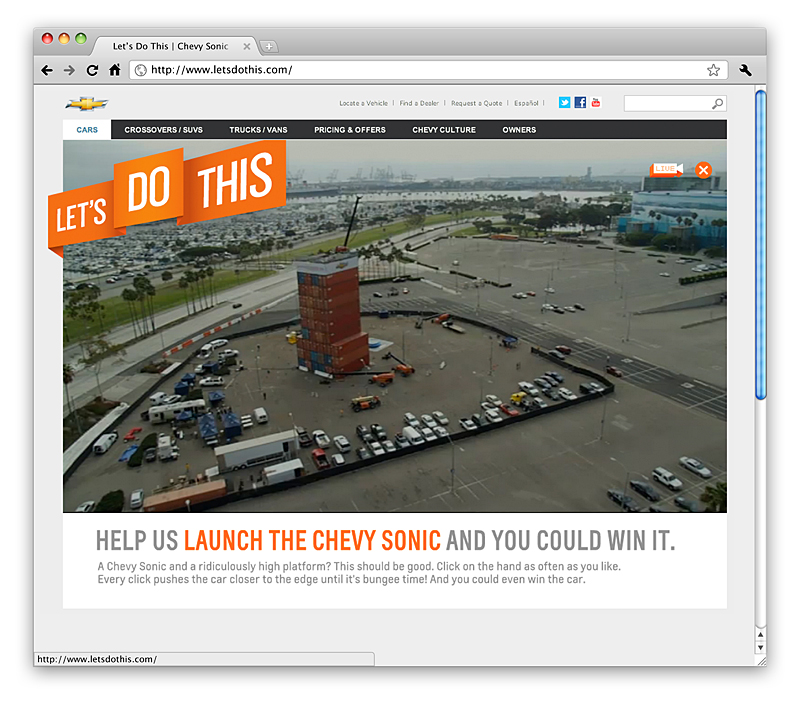This screenshot has width=800, height=702.
Task: Click the scrollbar down arrow
Action: pyautogui.click(x=760, y=647)
